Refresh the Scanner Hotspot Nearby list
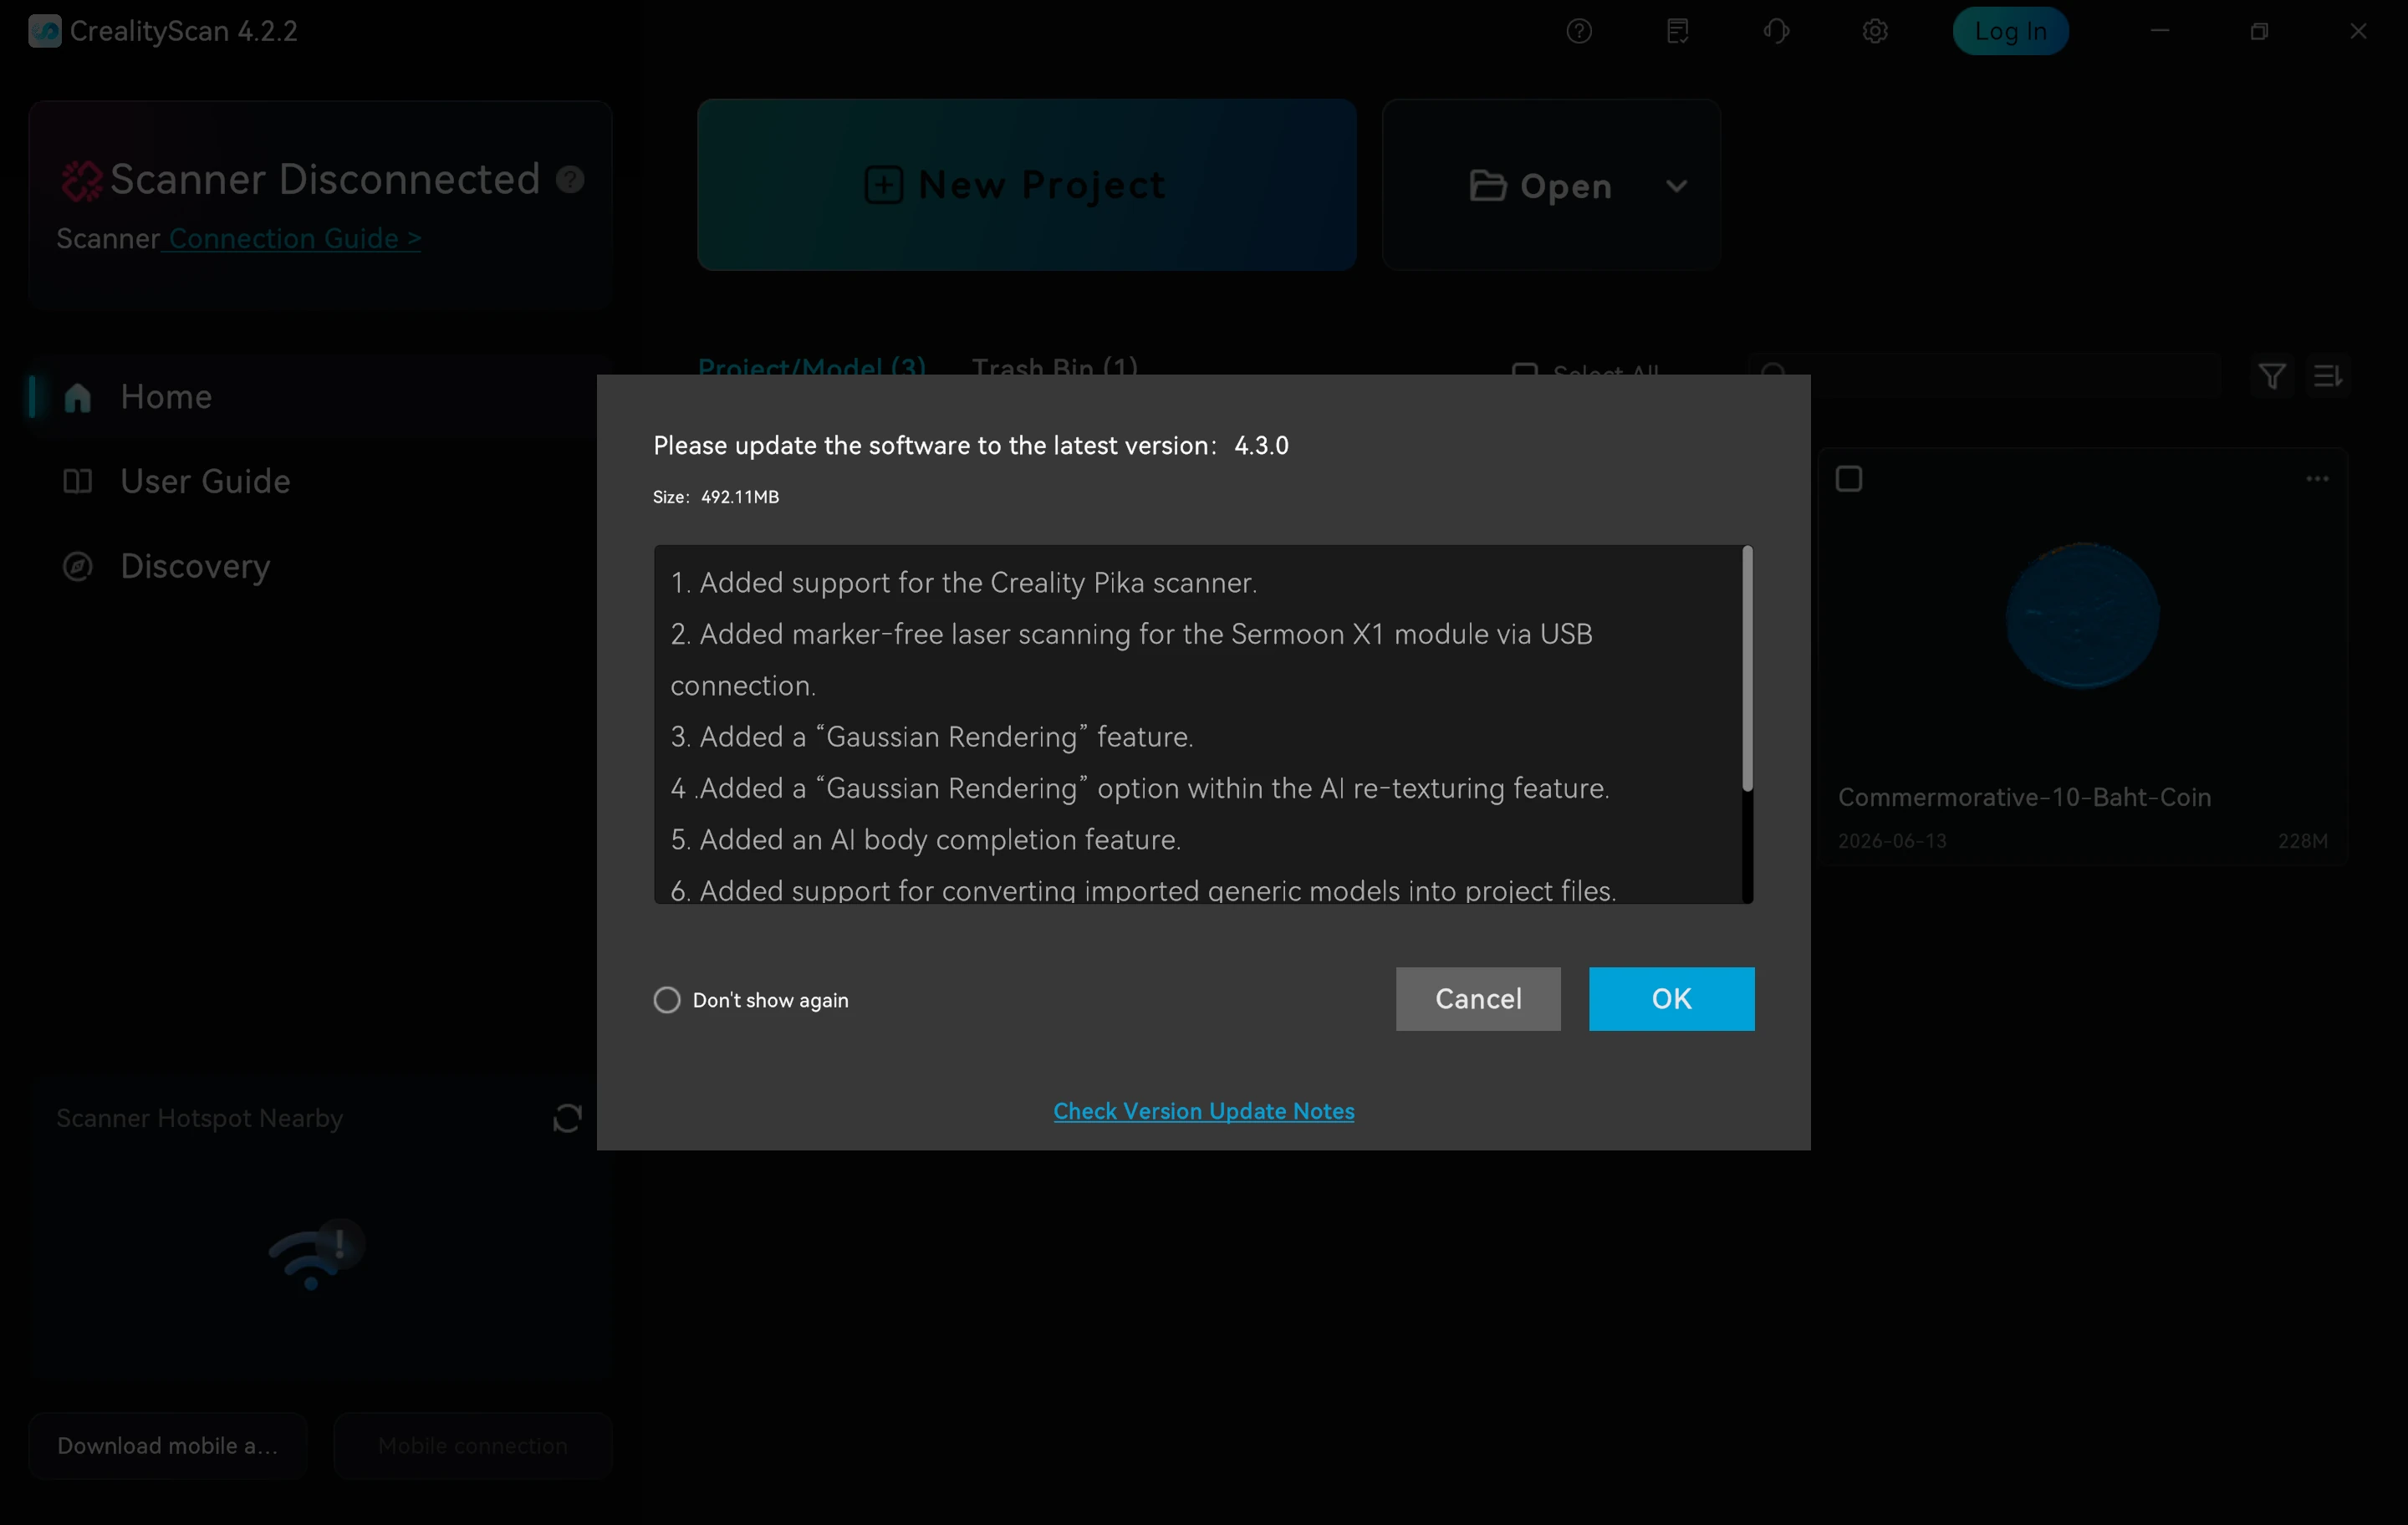This screenshot has height=1525, width=2408. (x=567, y=1118)
